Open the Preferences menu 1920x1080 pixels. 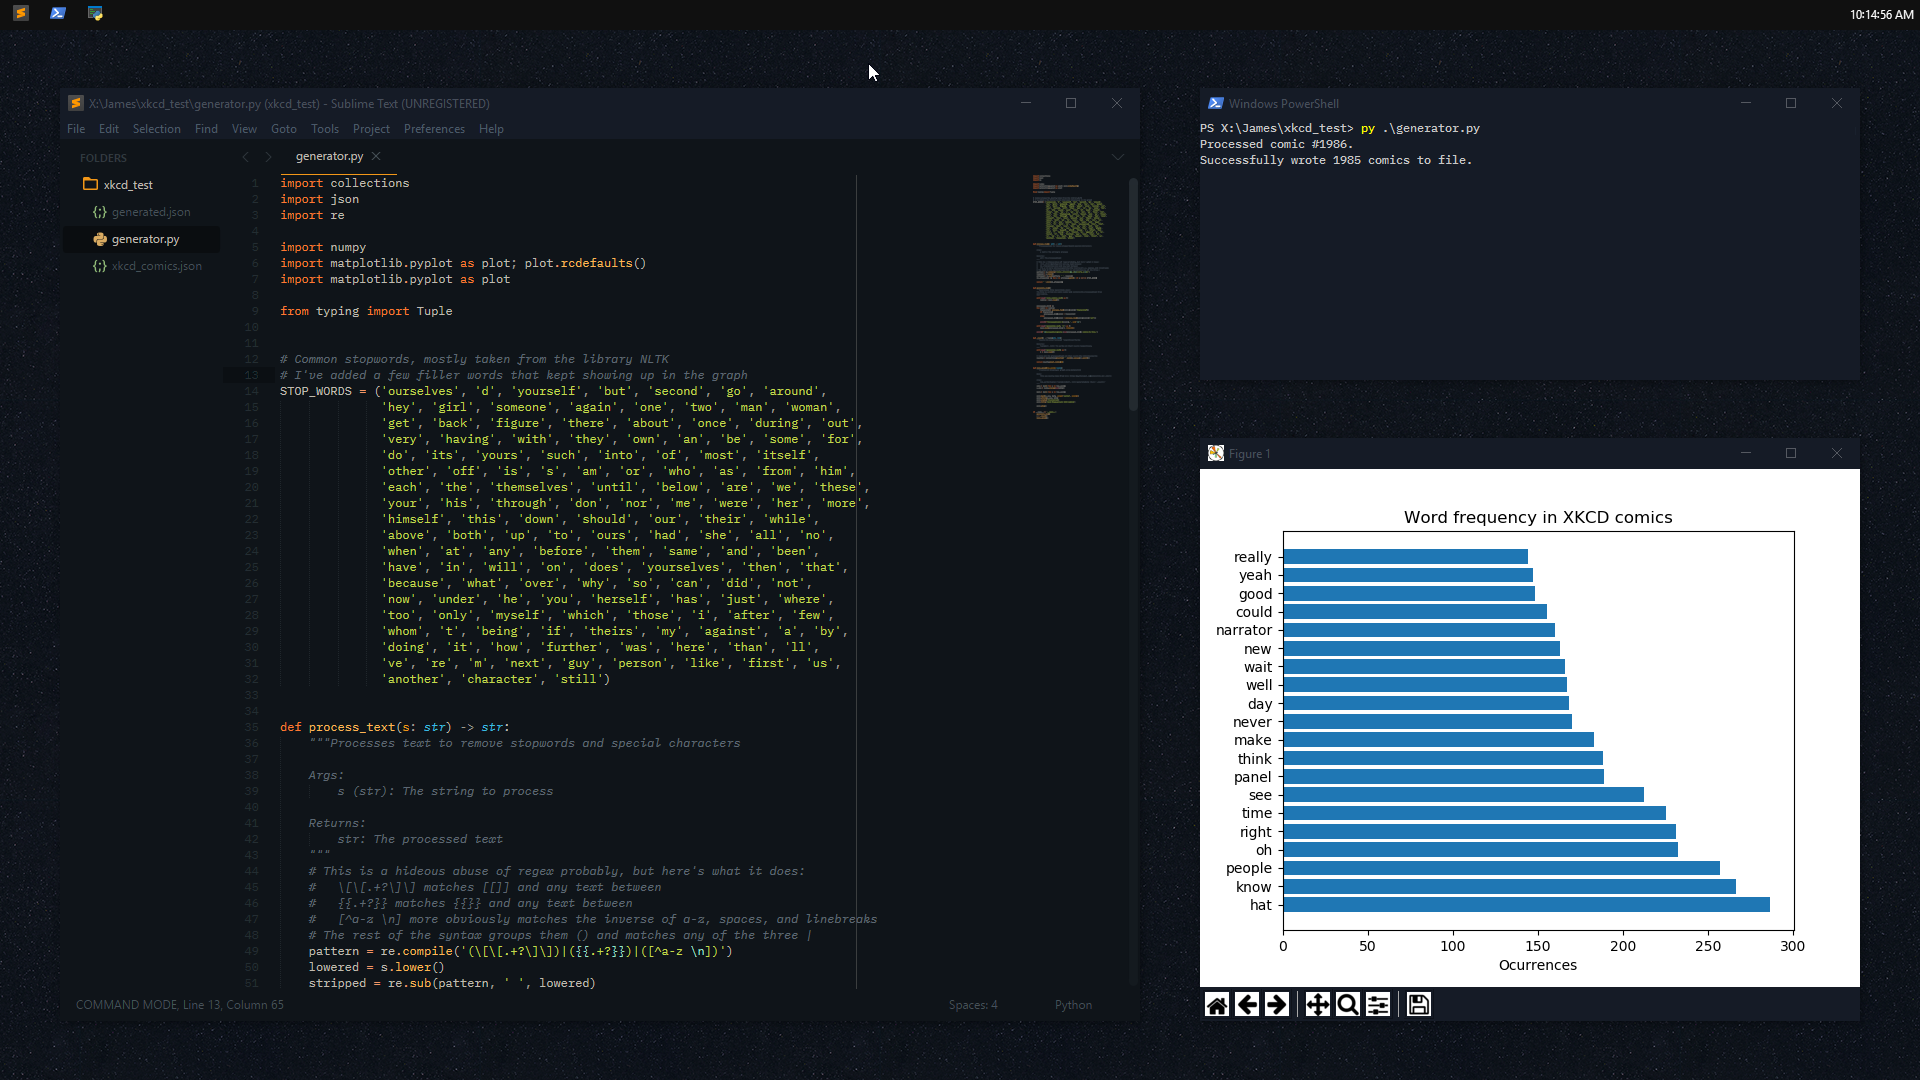(434, 129)
